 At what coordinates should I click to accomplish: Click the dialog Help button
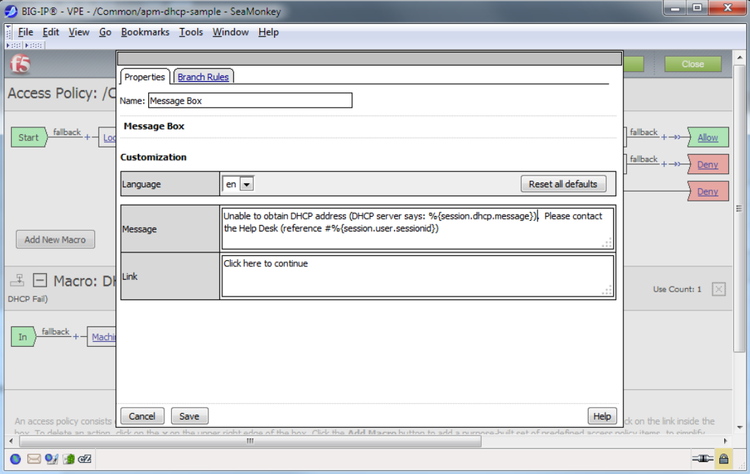point(602,416)
